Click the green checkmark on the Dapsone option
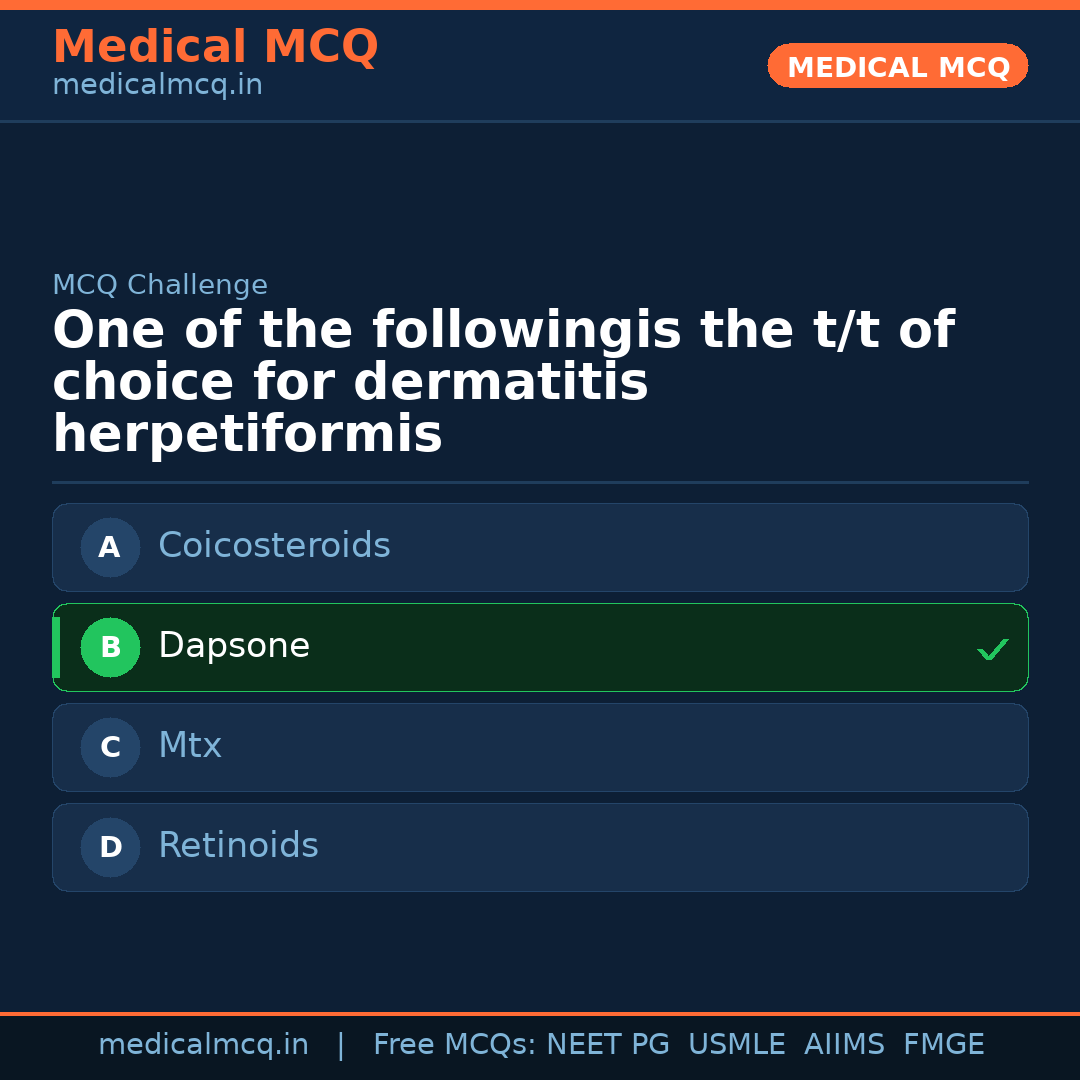The height and width of the screenshot is (1080, 1080). point(993,649)
